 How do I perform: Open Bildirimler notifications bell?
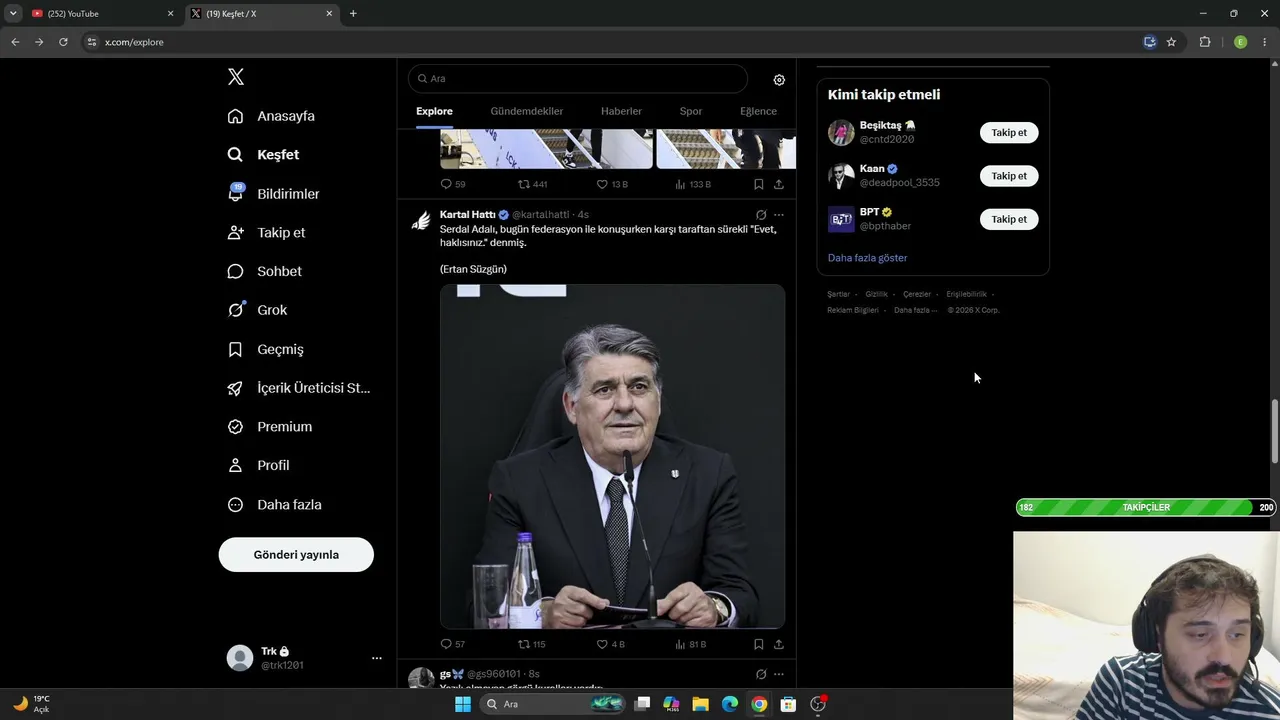274,194
